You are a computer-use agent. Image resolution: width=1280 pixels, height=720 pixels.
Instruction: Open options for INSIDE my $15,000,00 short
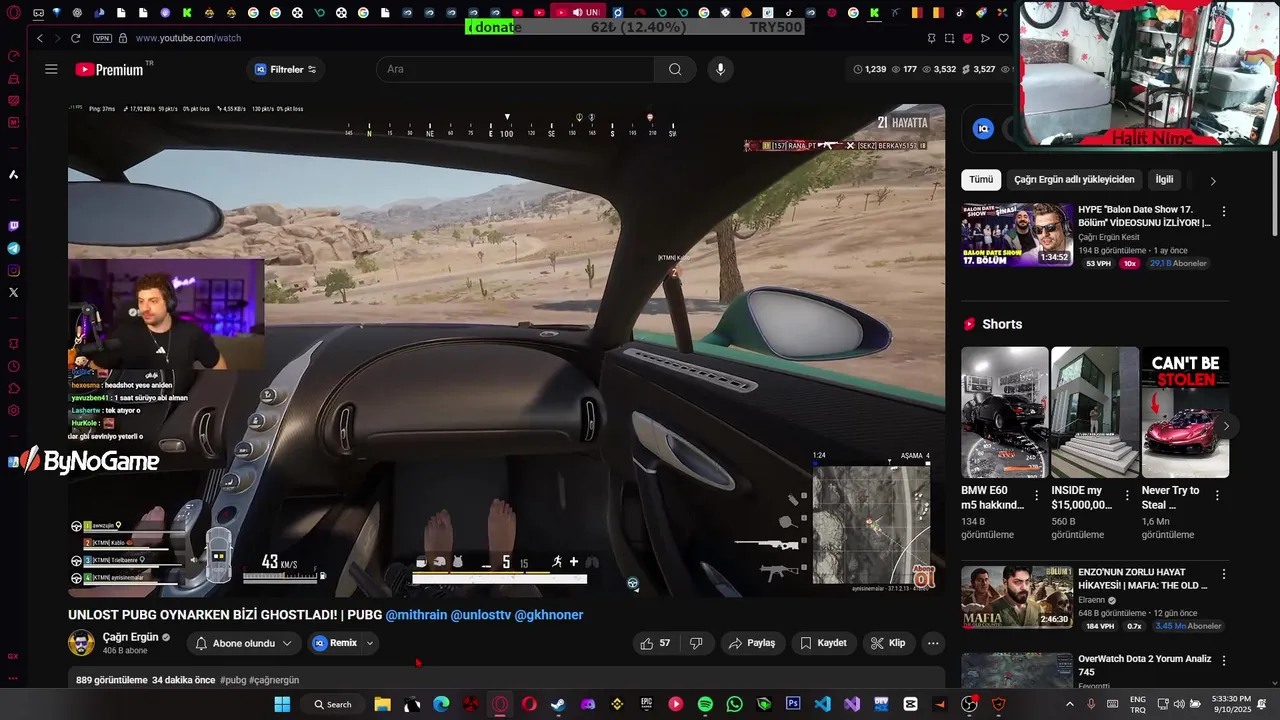pos(1127,495)
